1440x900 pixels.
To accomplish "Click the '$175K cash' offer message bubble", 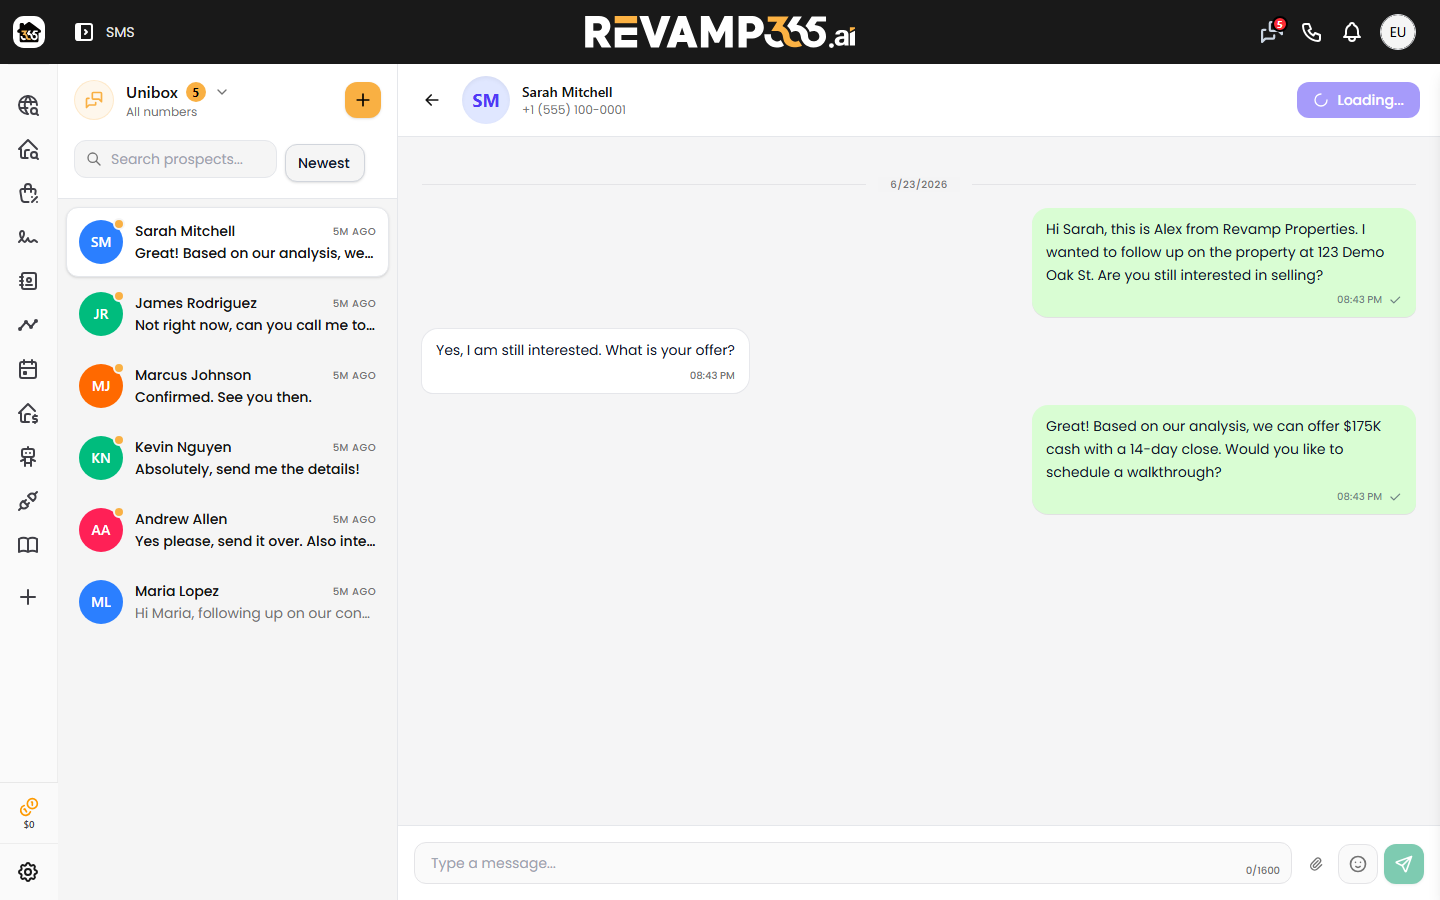I will (x=1224, y=460).
